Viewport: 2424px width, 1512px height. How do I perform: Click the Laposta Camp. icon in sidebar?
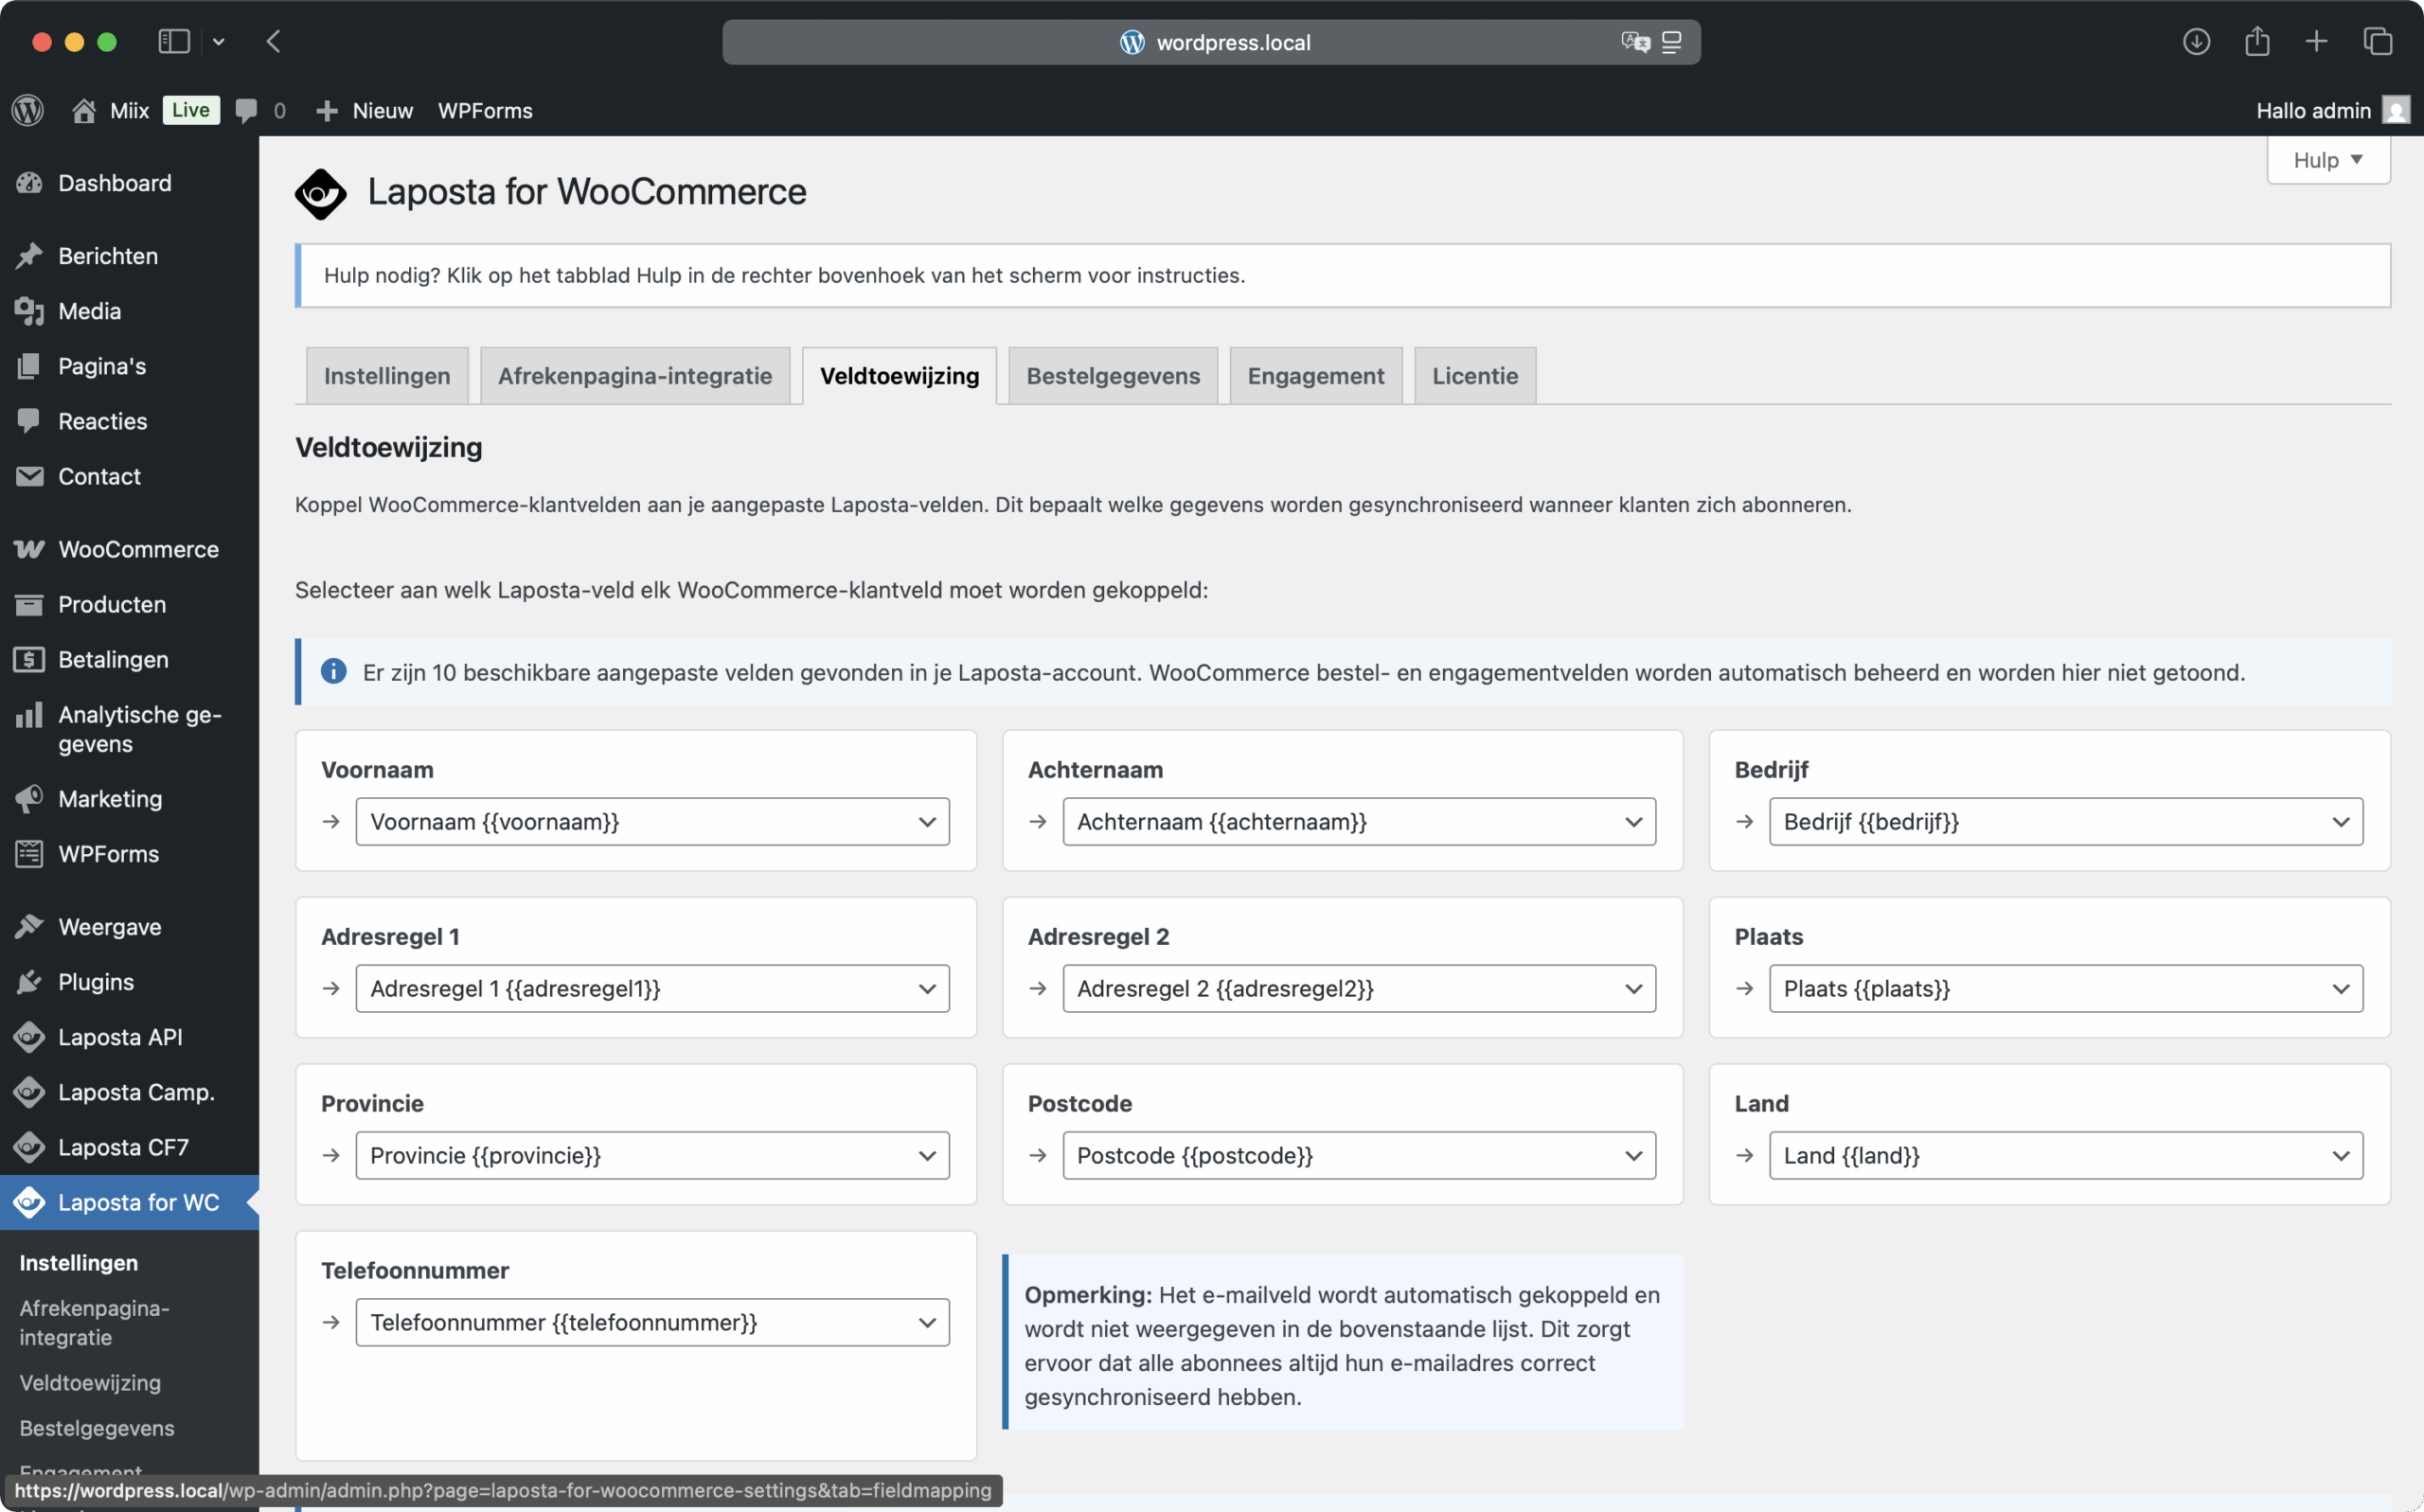coord(29,1092)
